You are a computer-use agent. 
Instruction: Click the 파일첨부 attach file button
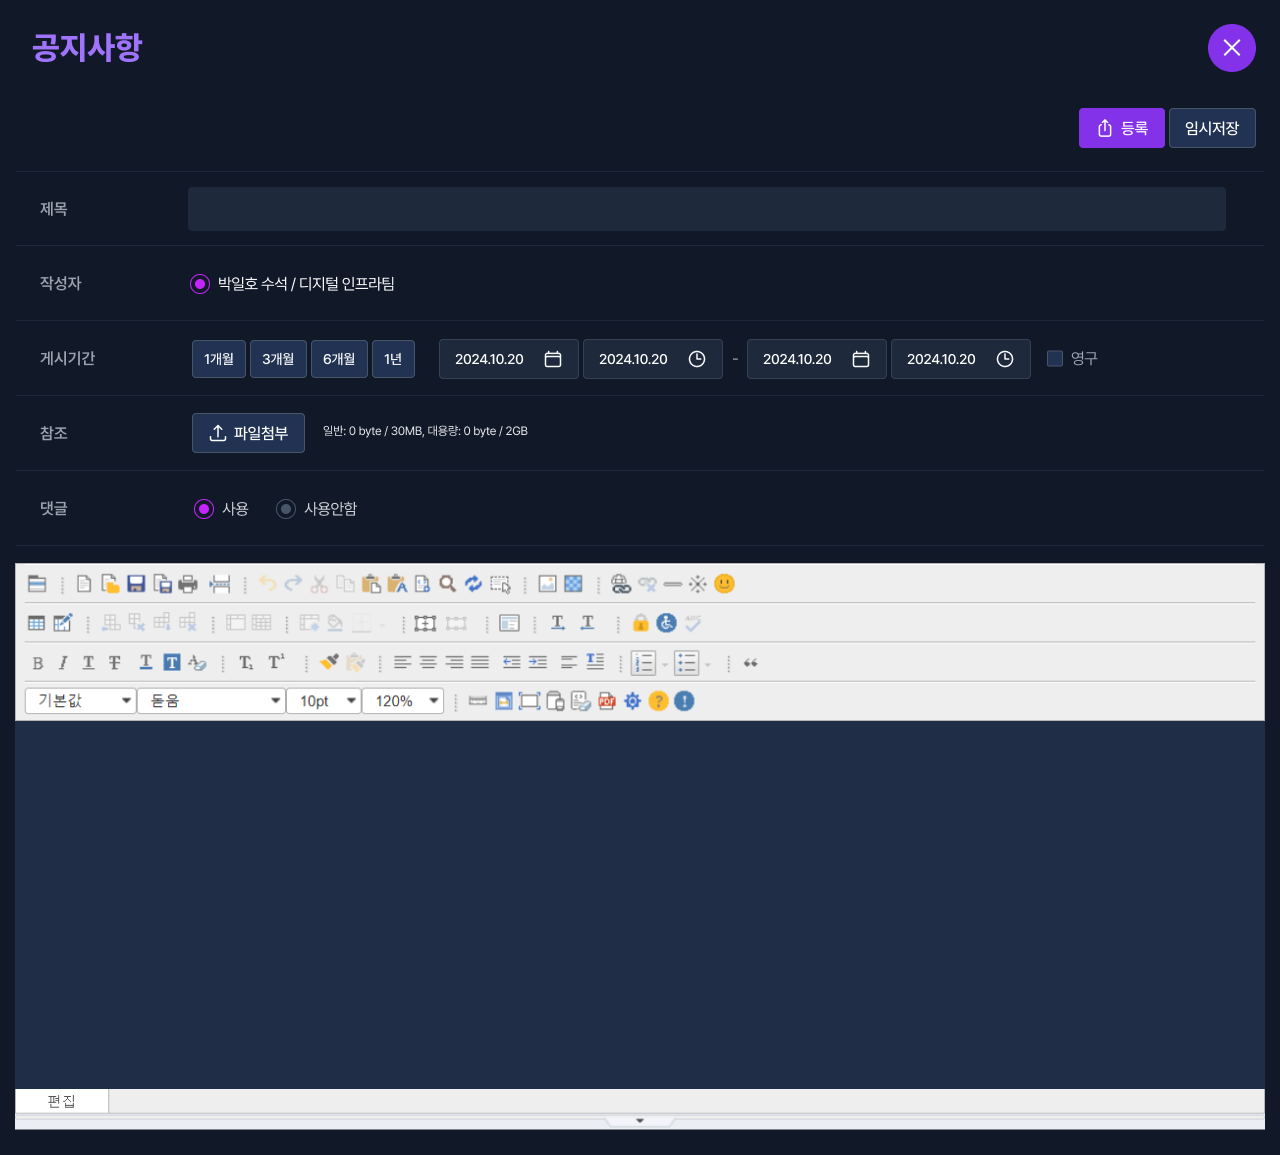click(x=248, y=433)
